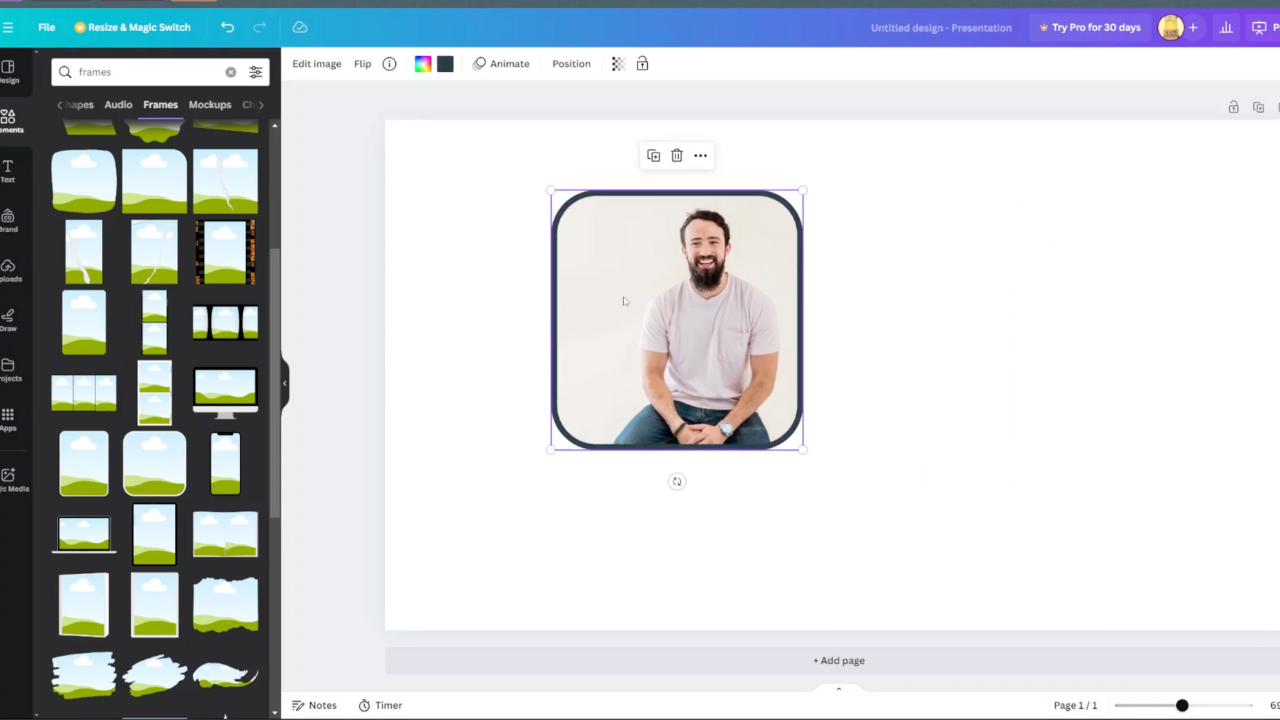Screen dimensions: 1280x720
Task: Open the Text side panel
Action: [x=8, y=171]
